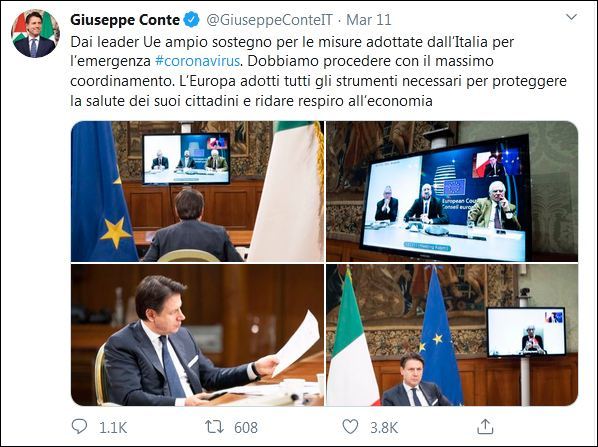This screenshot has width=598, height=447.
Task: Click the 1.1K replies count
Action: coord(113,428)
